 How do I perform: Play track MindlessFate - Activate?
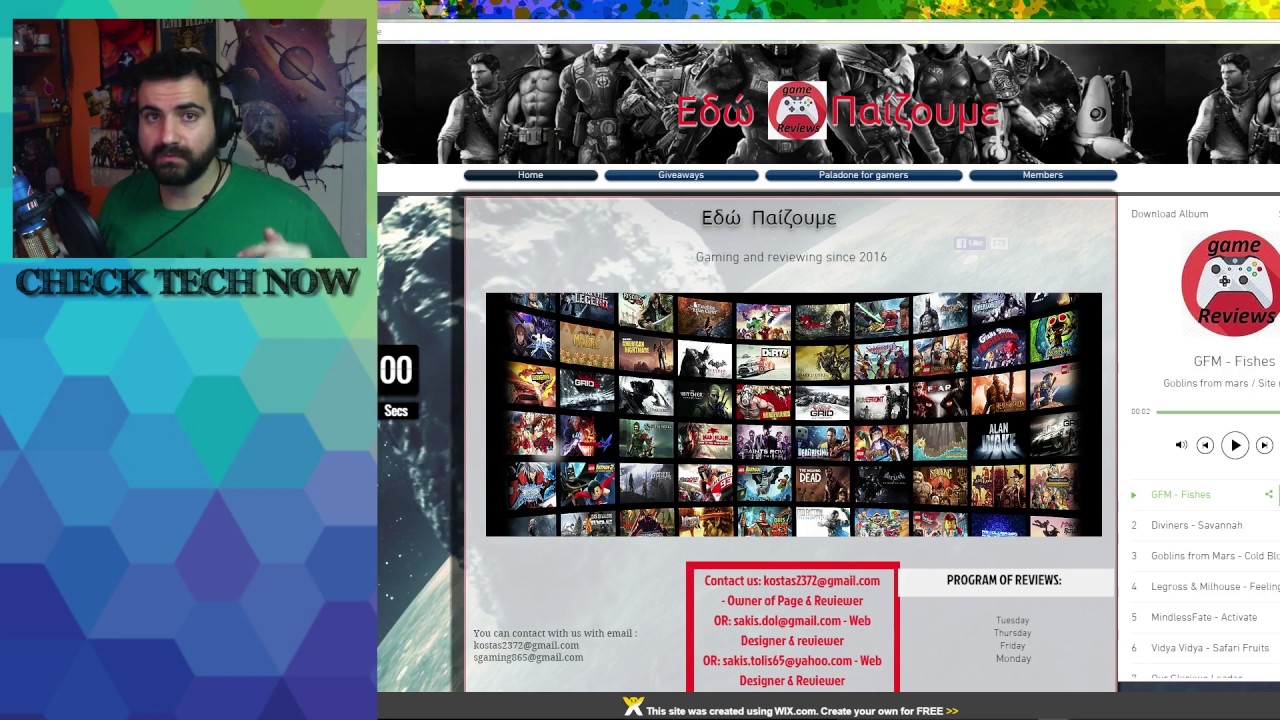click(x=1203, y=618)
